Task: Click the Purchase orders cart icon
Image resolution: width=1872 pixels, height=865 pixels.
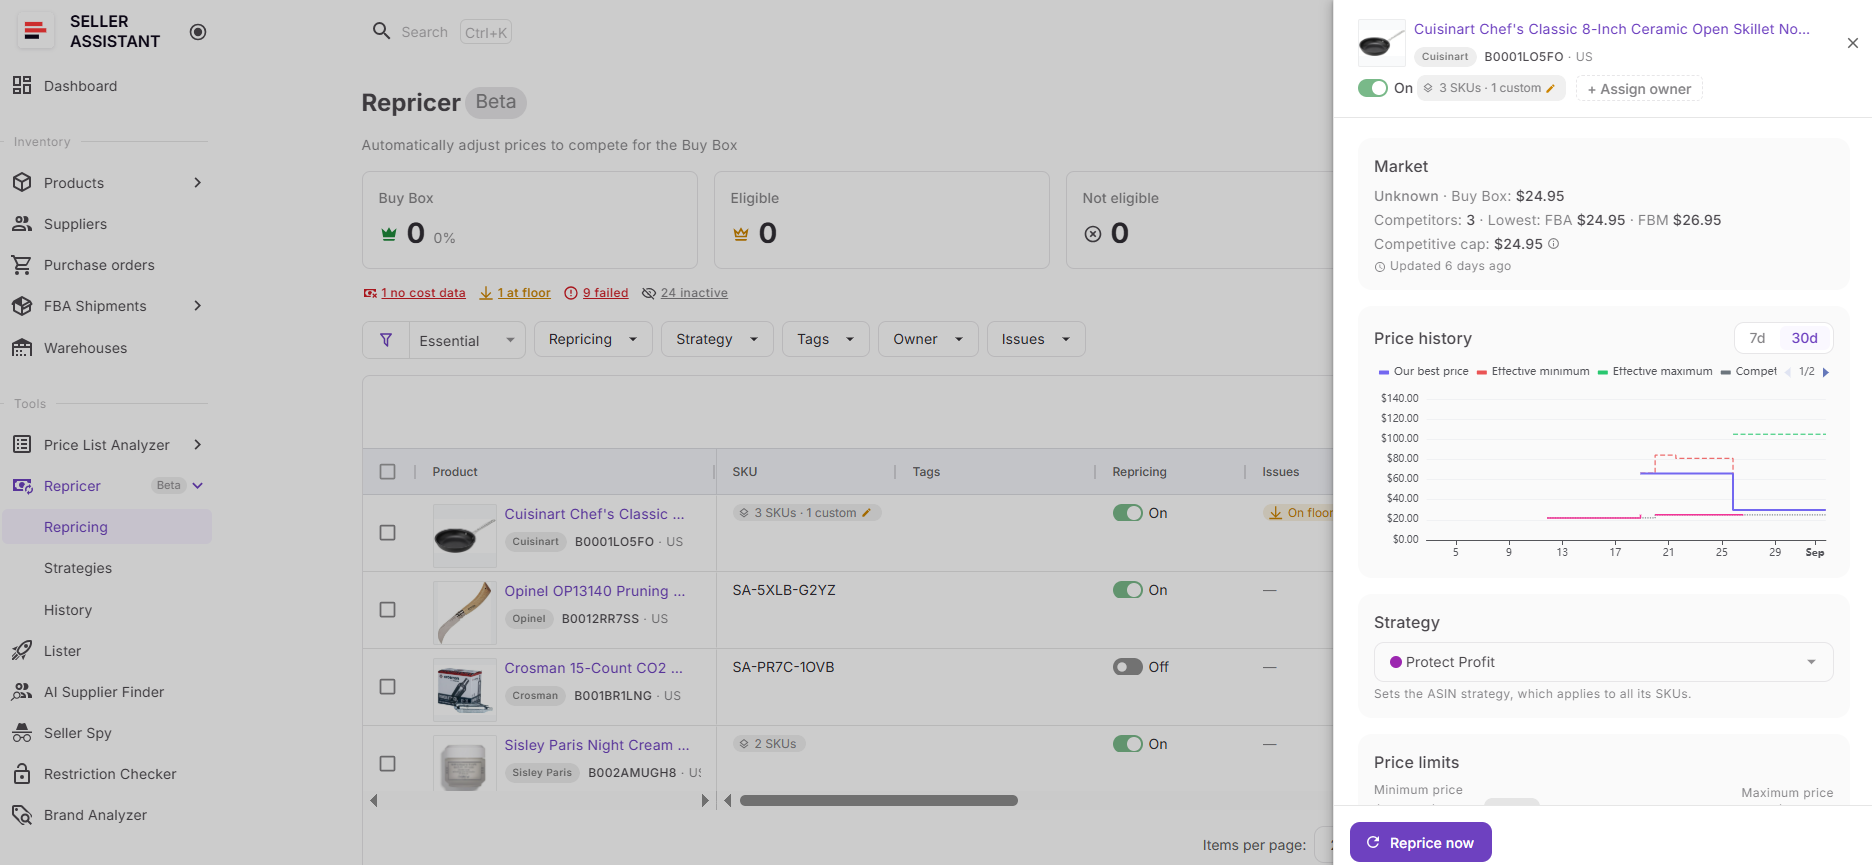Action: pos(22,265)
